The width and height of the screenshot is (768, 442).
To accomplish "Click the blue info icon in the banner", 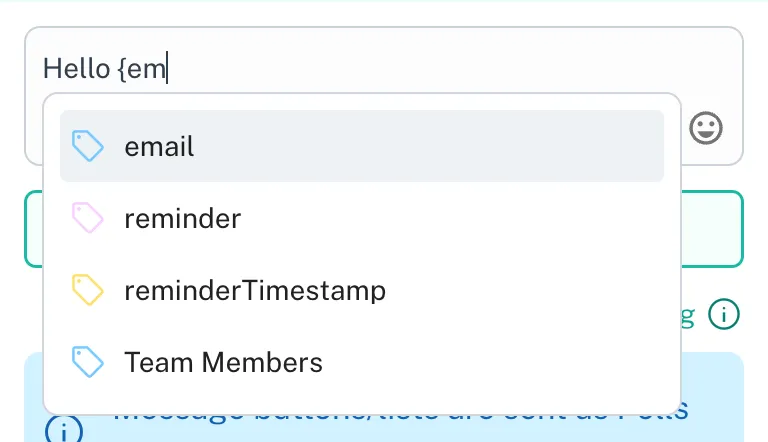I will [60, 432].
